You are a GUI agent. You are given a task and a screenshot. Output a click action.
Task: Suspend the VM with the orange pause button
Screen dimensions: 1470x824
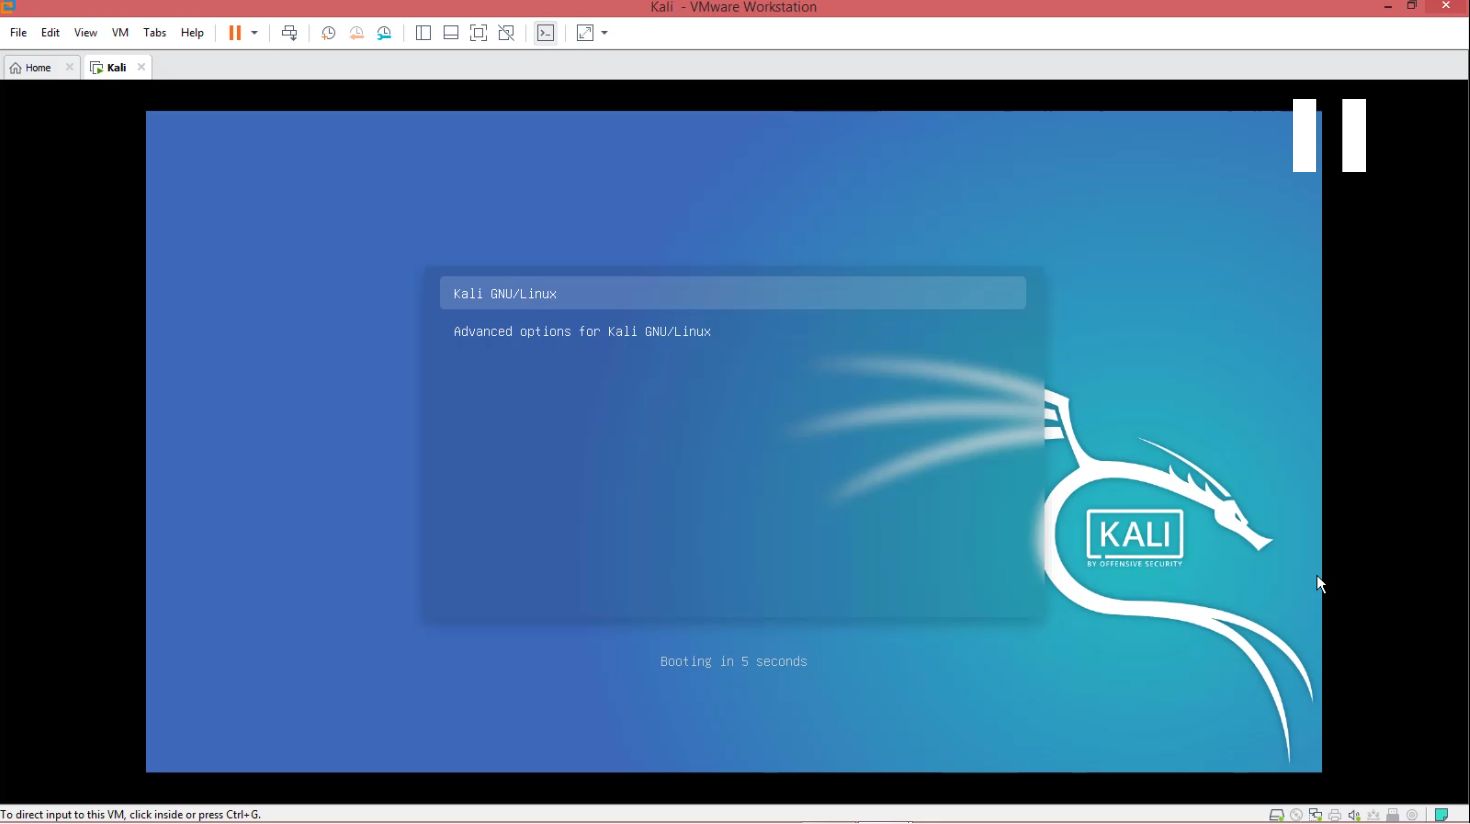[x=235, y=33]
